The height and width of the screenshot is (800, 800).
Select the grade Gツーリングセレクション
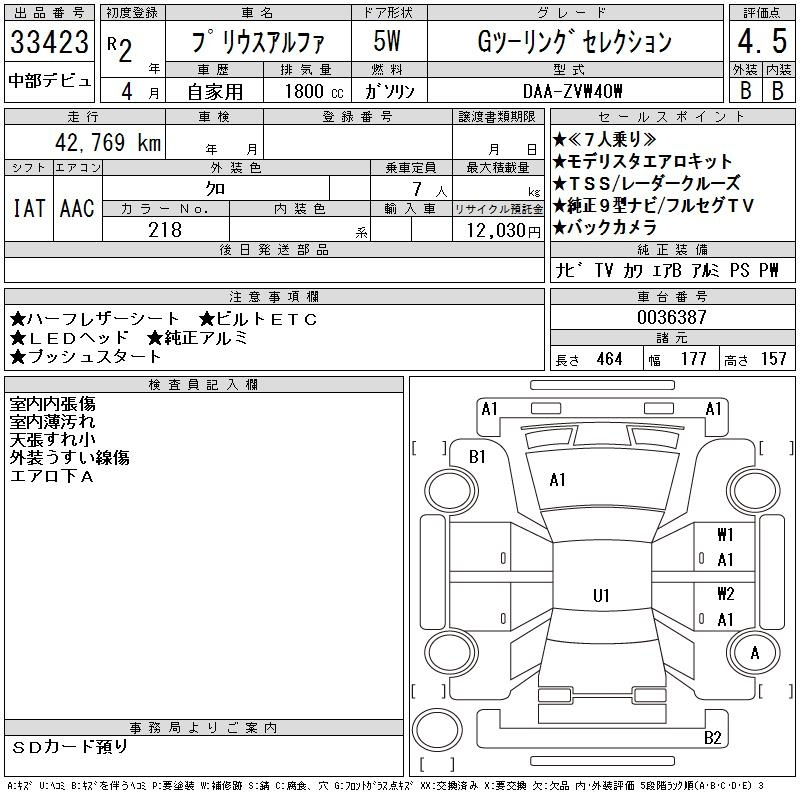tap(574, 42)
